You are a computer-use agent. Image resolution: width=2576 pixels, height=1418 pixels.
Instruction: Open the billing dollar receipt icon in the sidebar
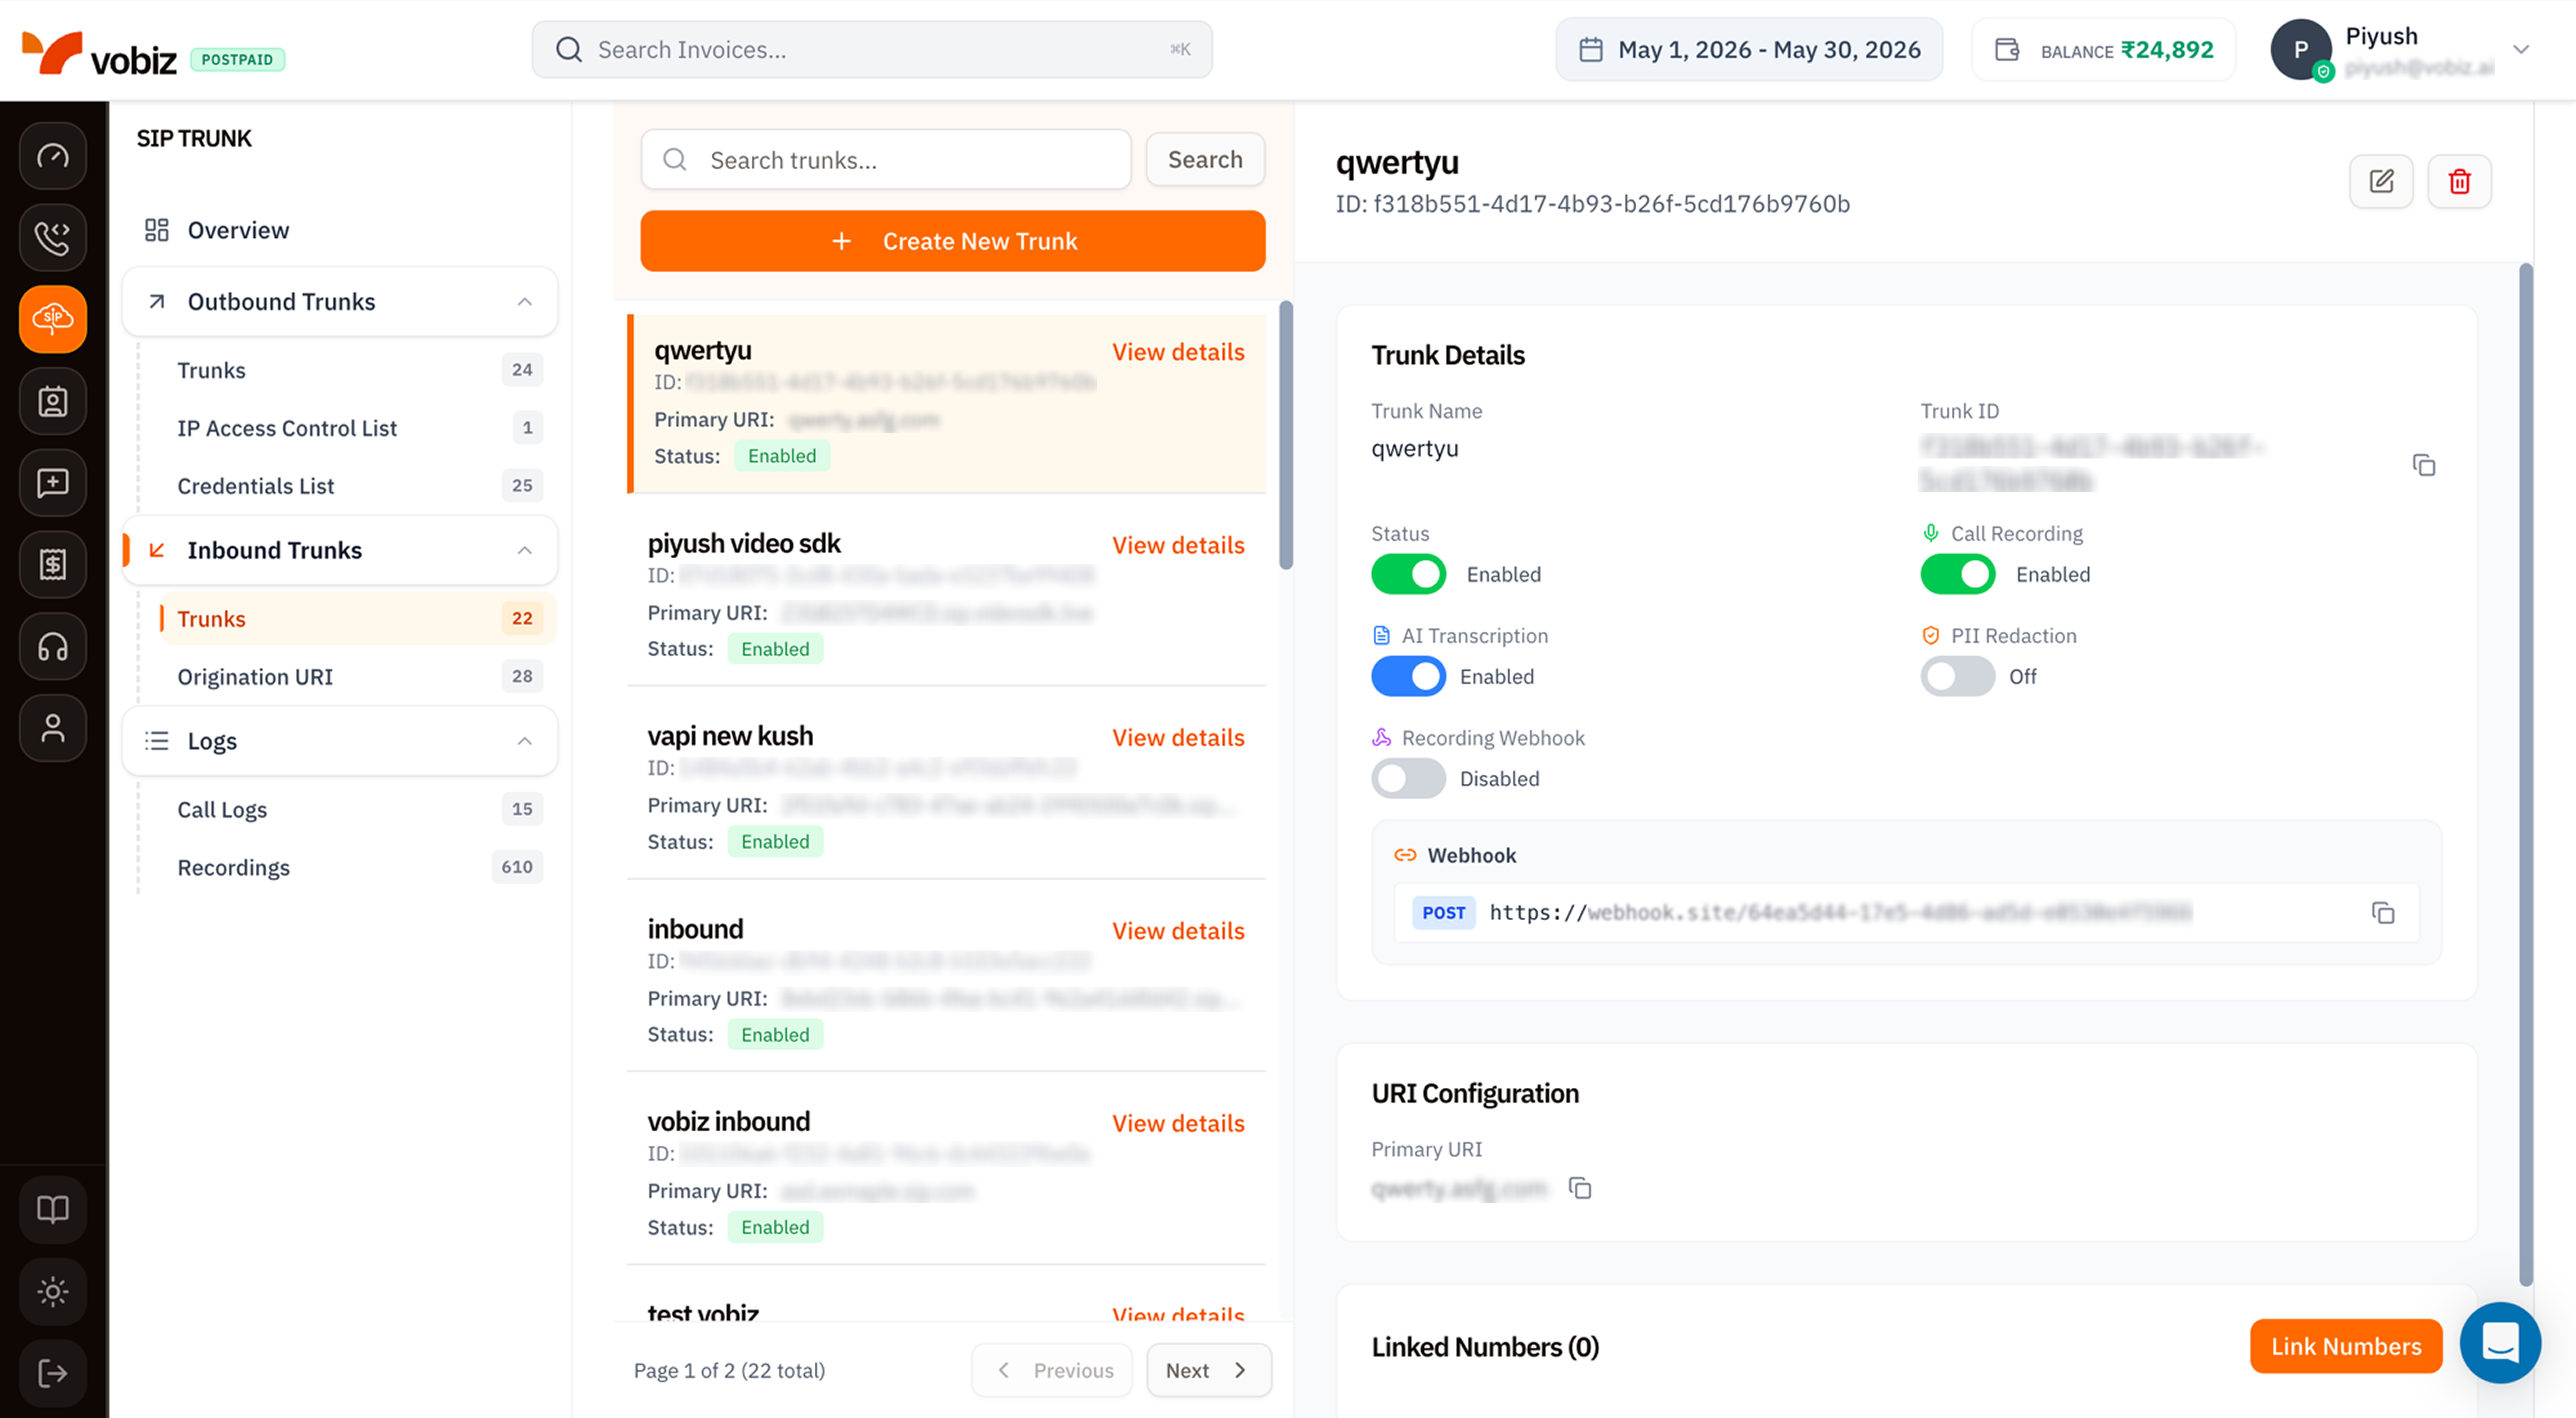(x=53, y=565)
